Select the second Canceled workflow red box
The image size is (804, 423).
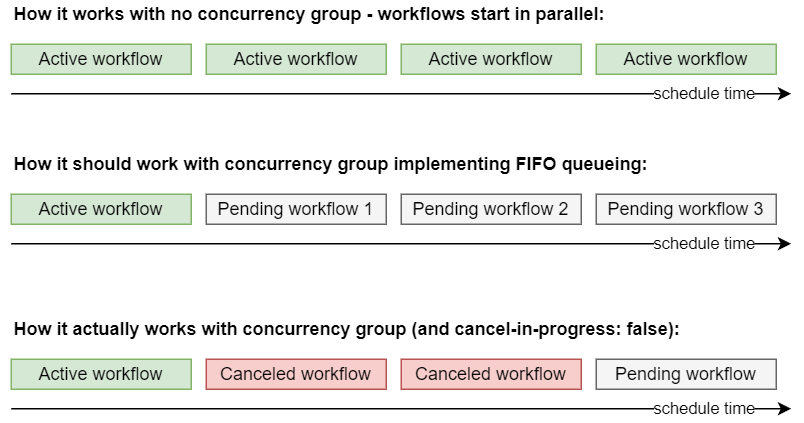tap(491, 374)
